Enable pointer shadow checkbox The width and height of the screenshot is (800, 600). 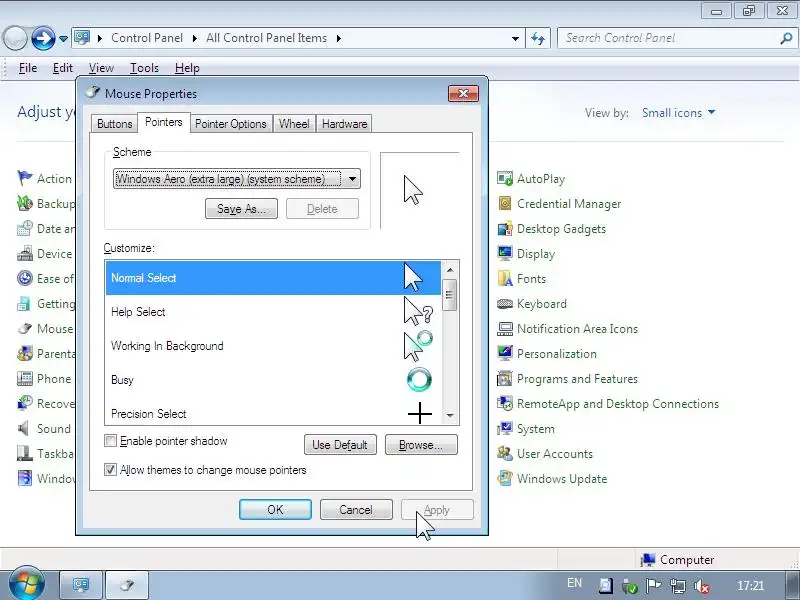point(110,441)
